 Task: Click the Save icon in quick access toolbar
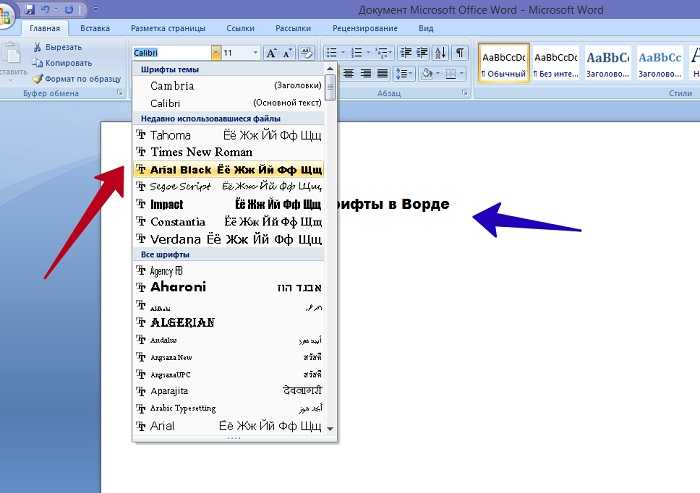[30, 9]
